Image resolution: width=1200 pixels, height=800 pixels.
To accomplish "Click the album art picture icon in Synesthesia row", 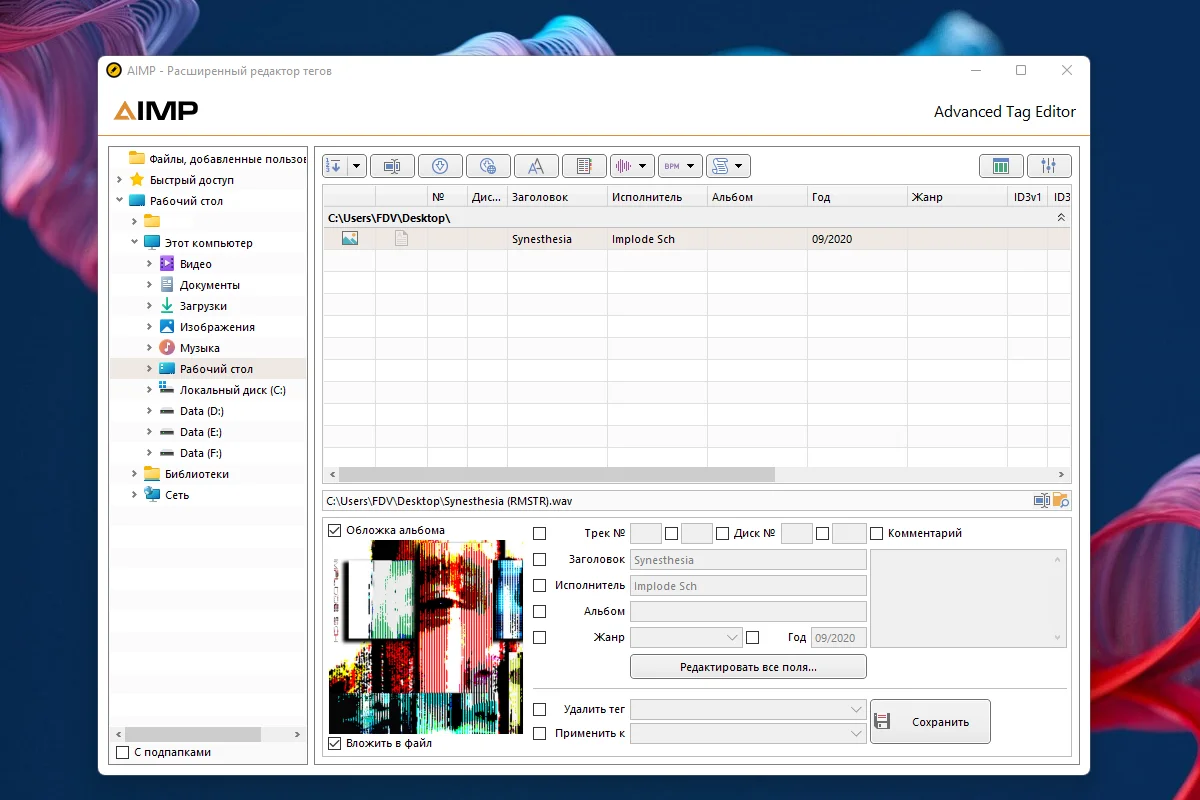I will pyautogui.click(x=350, y=239).
